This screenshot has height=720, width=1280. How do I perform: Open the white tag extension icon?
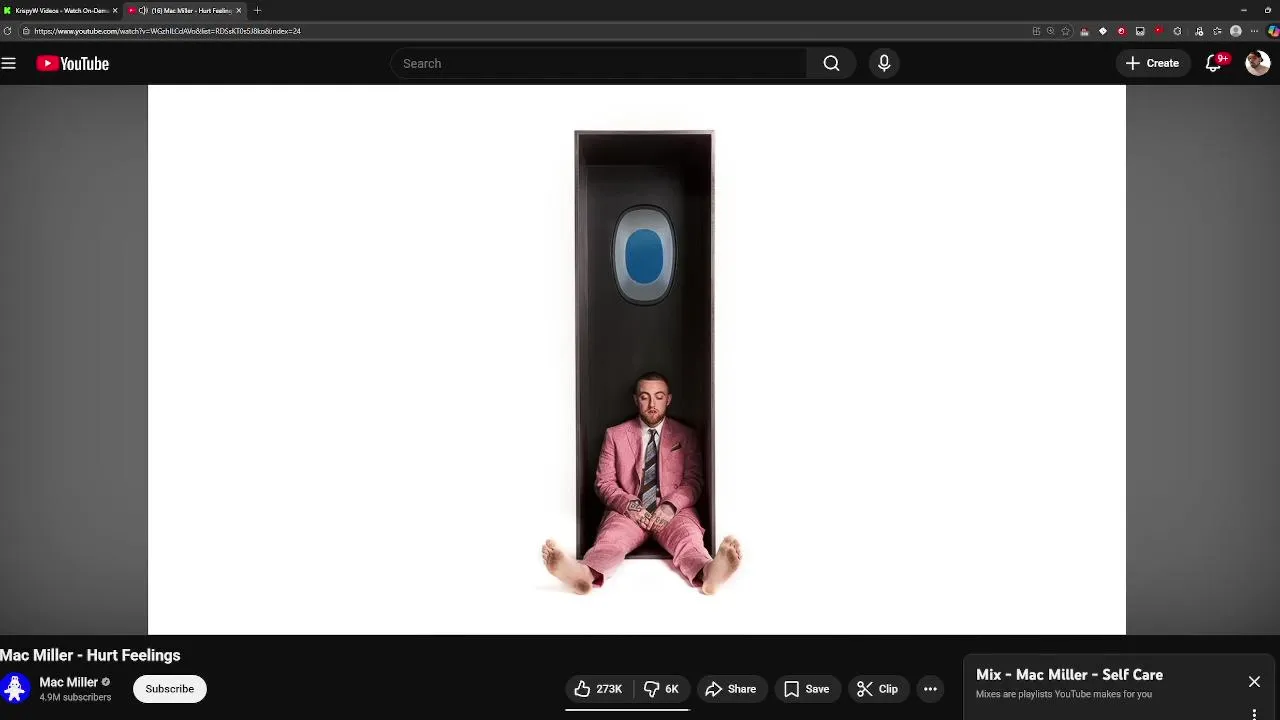[1103, 31]
